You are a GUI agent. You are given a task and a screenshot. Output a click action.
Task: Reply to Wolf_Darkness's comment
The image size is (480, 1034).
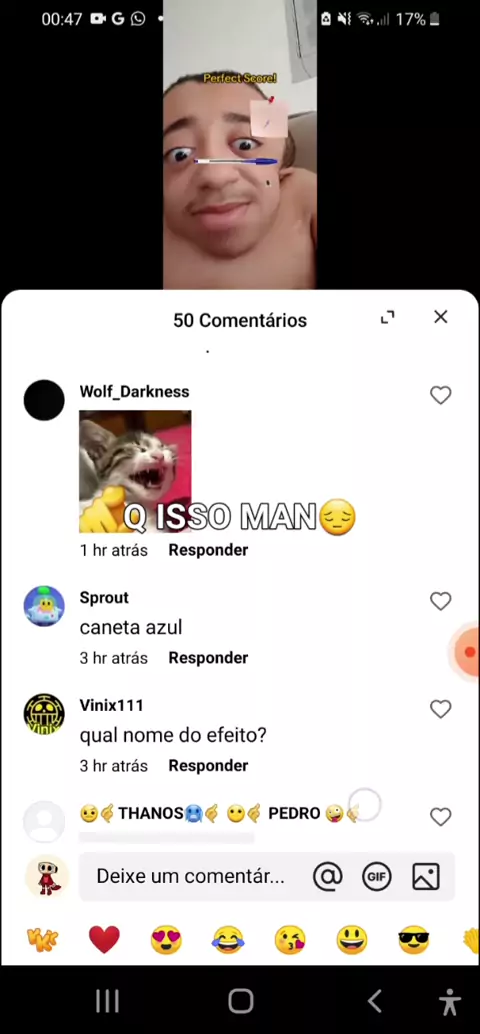[208, 550]
